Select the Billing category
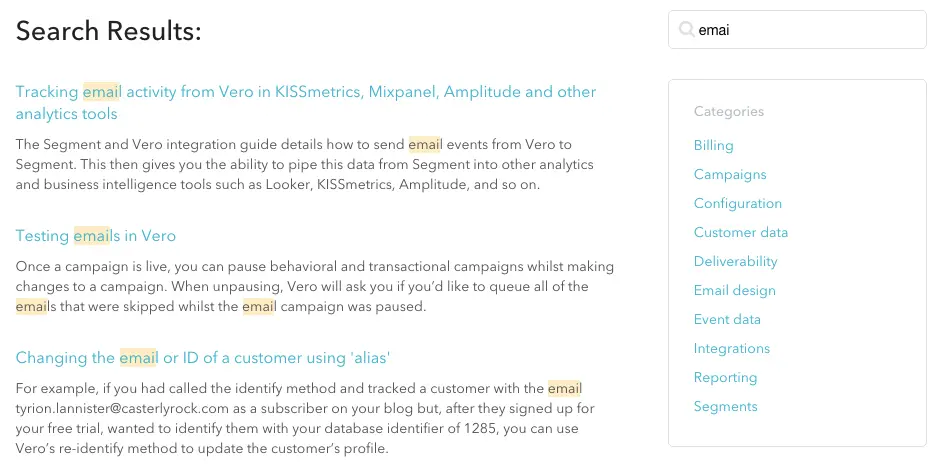This screenshot has width=936, height=466. (713, 145)
